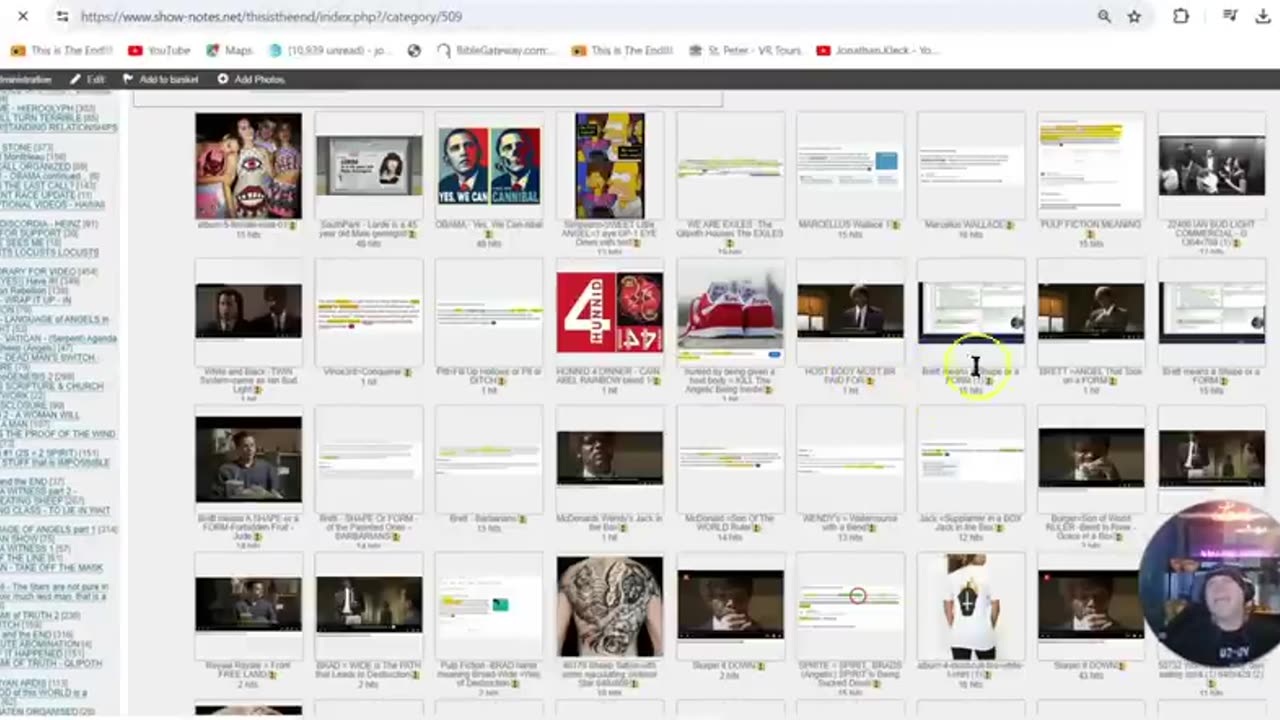The image size is (1280, 720).
Task: Open the BRAD = WIDE is The PATH thumbnail
Action: 369,605
